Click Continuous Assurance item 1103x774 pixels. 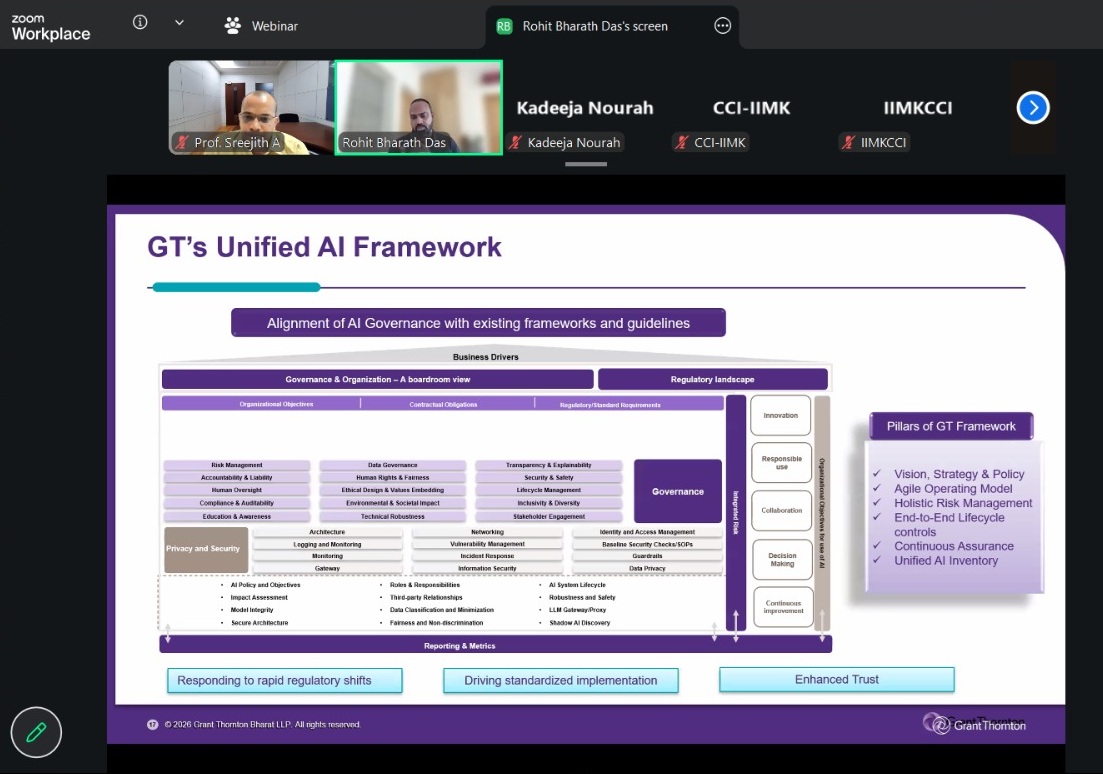tap(954, 546)
